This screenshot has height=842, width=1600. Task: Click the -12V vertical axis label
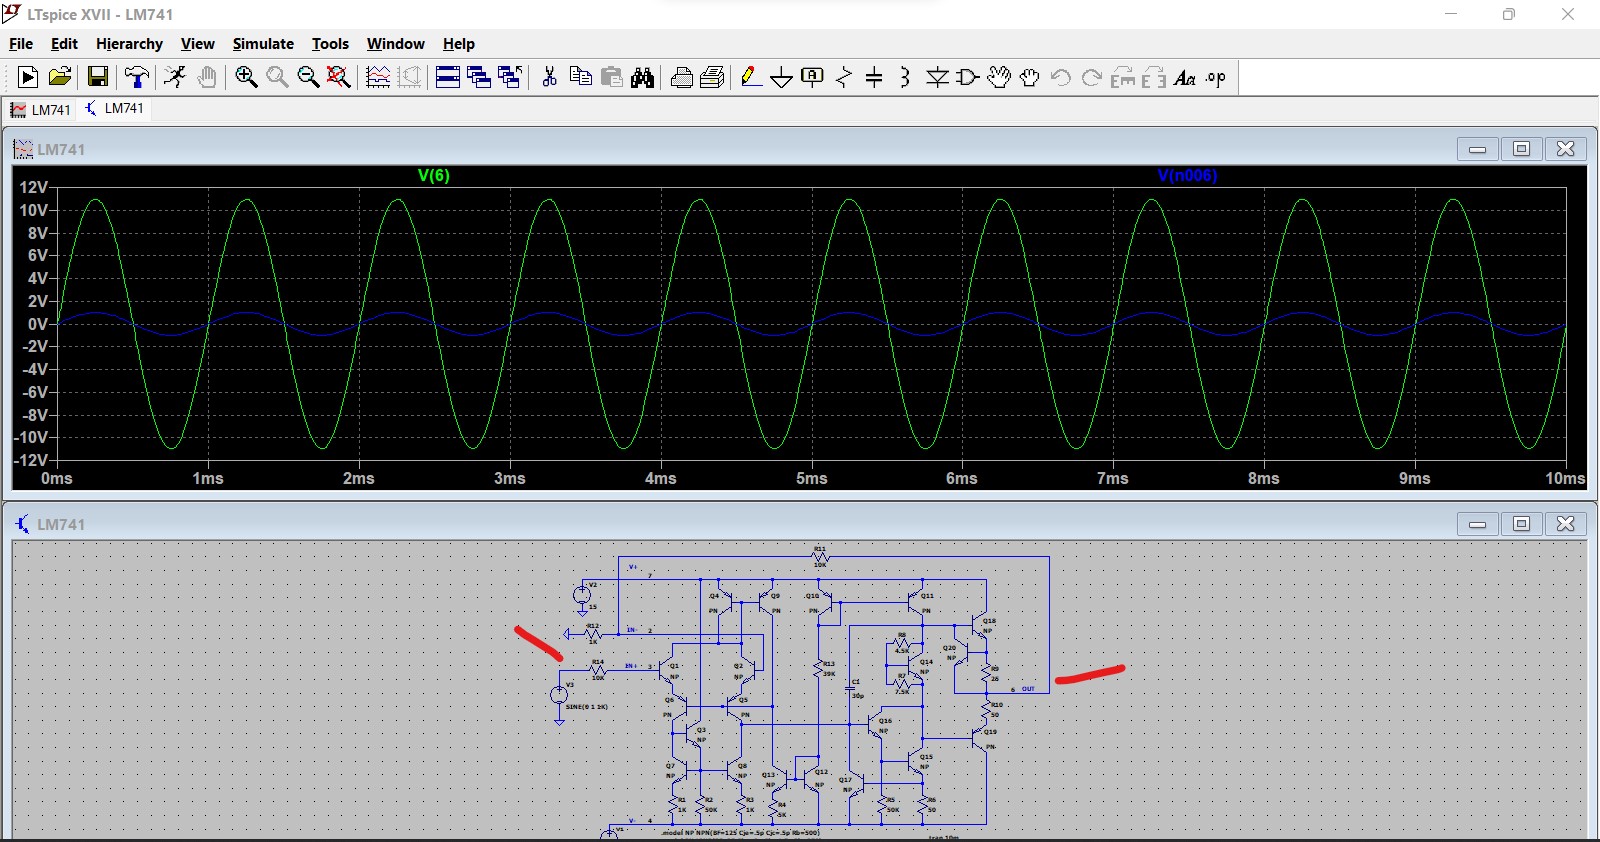[x=31, y=460]
